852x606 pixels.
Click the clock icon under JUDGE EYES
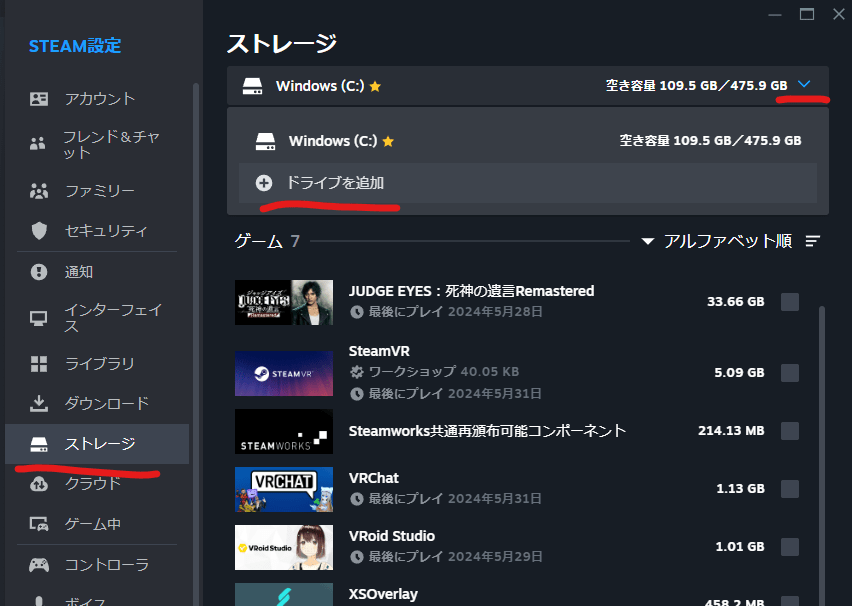[356, 312]
